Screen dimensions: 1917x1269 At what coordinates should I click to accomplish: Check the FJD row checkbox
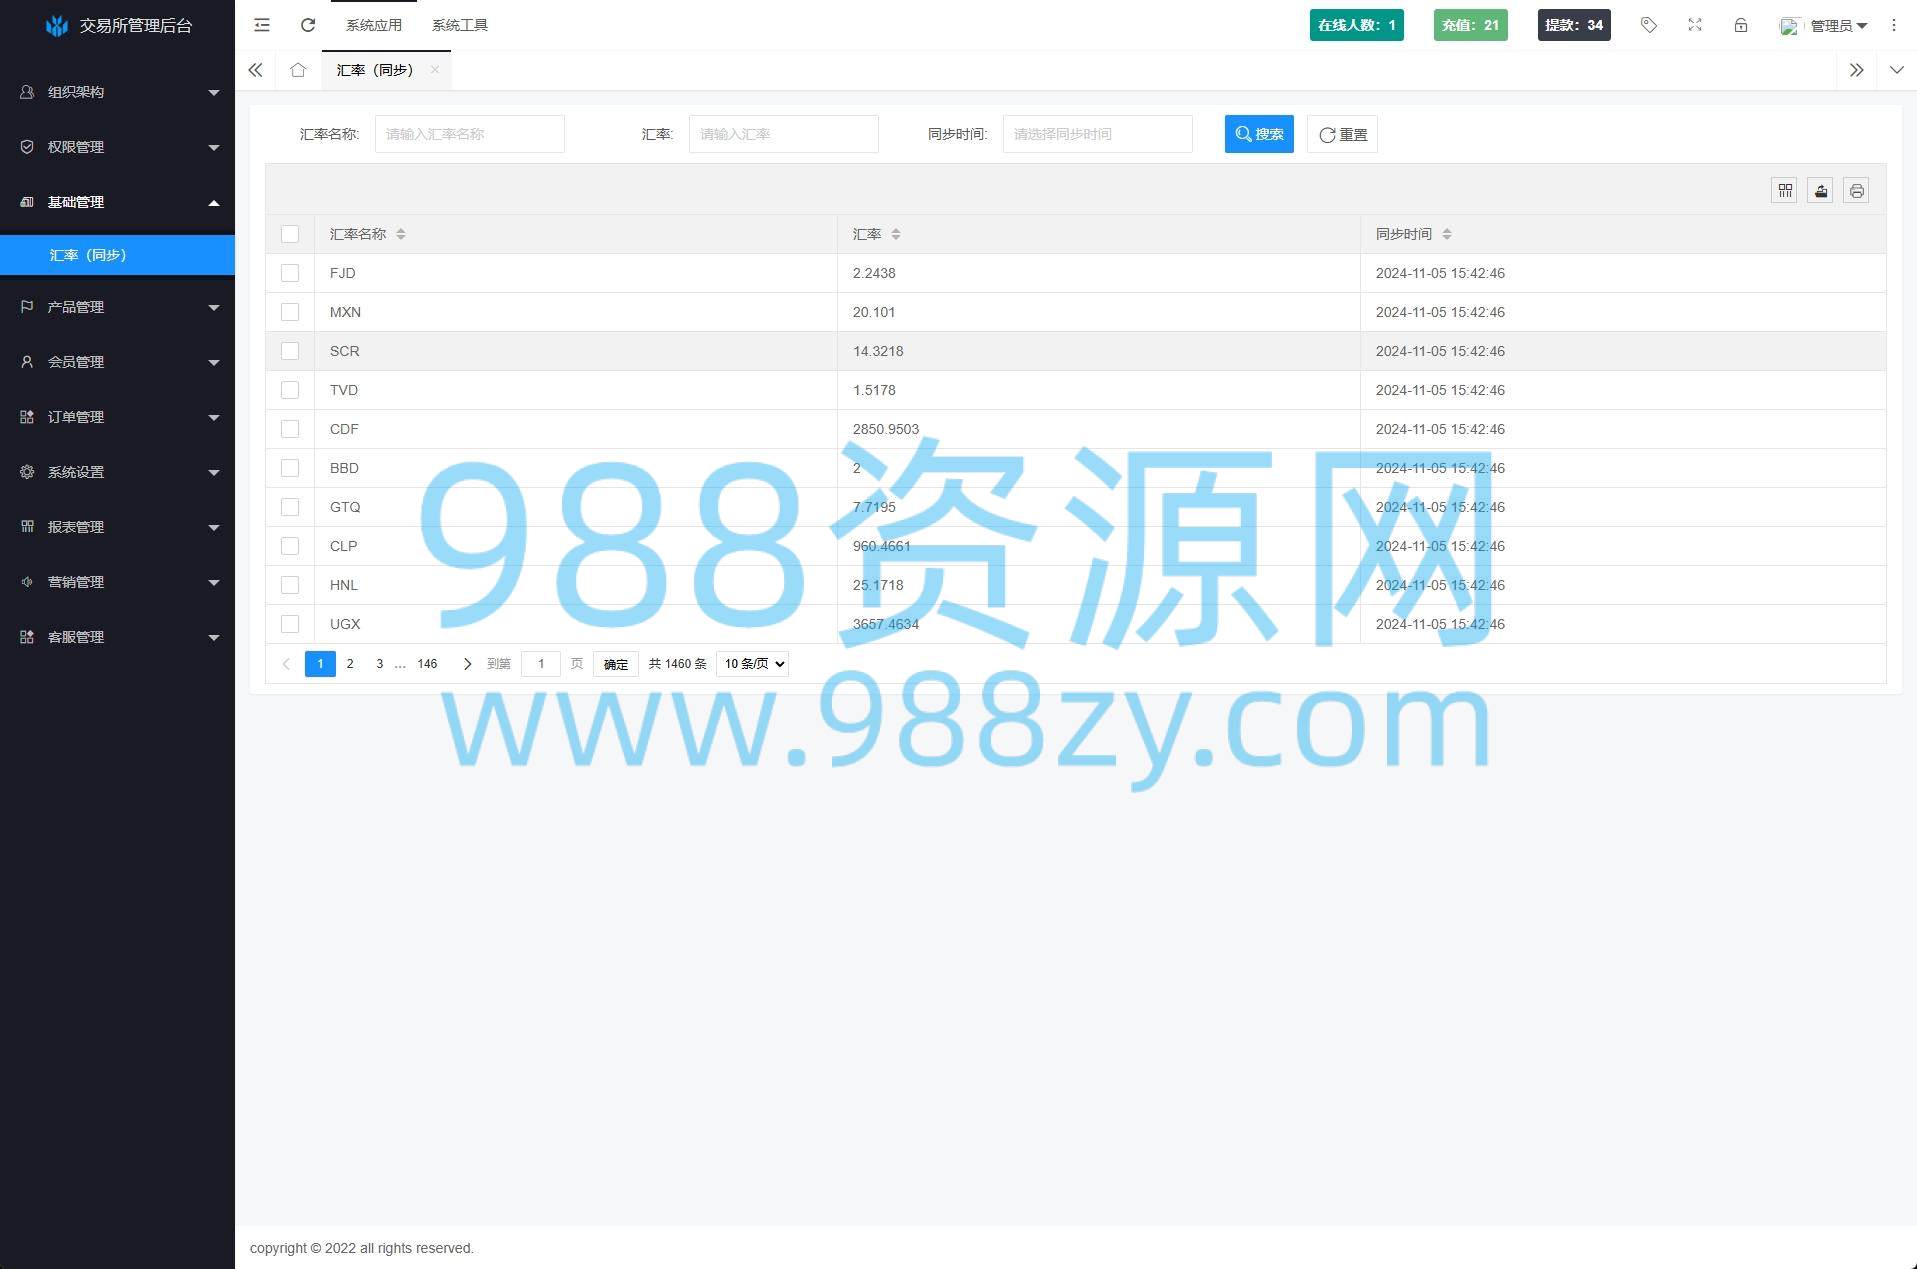pyautogui.click(x=290, y=273)
